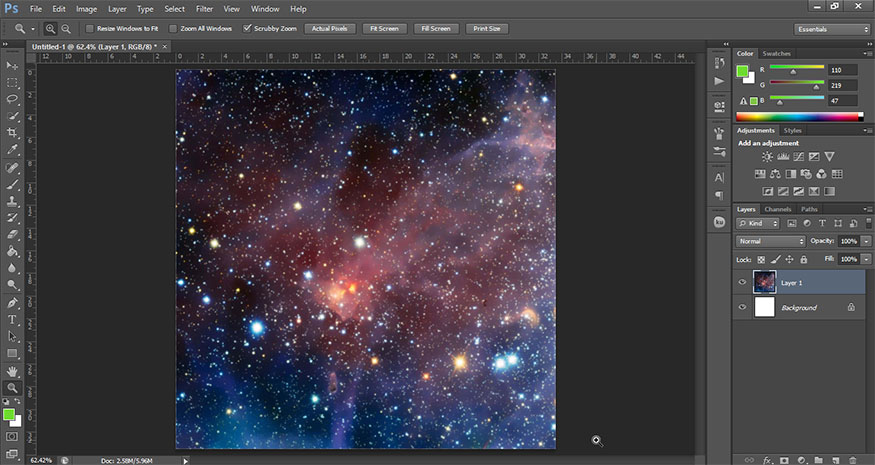Image resolution: width=875 pixels, height=465 pixels.
Task: Select the Clone Stamp tool
Action: [x=12, y=201]
